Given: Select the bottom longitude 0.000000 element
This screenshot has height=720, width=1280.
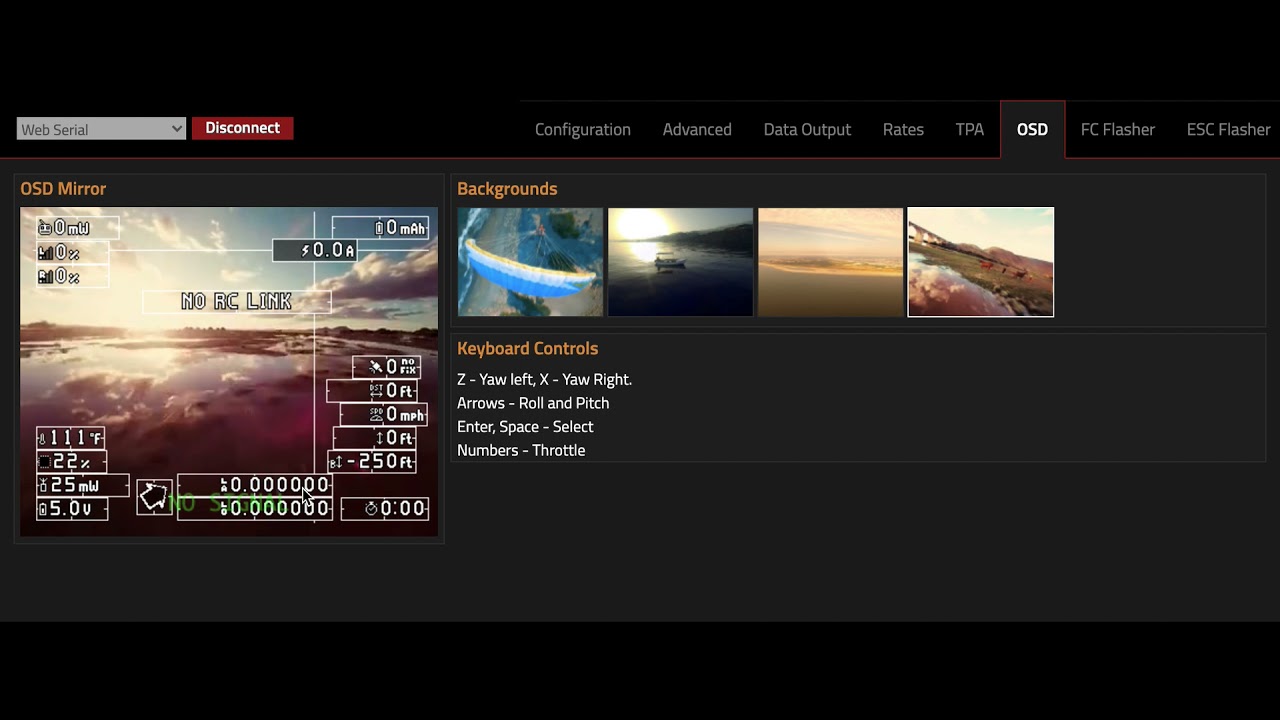Looking at the screenshot, I should click(255, 508).
